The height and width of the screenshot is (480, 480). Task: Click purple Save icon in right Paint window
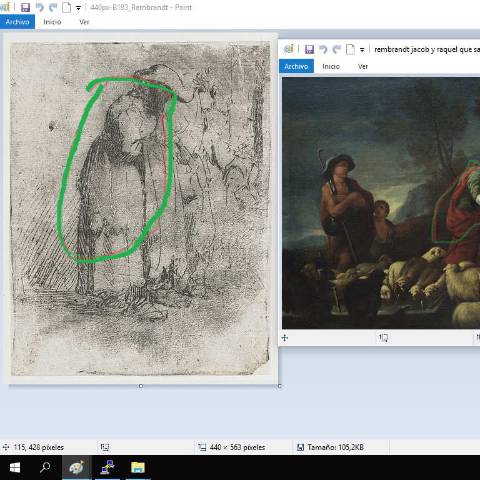coord(309,50)
